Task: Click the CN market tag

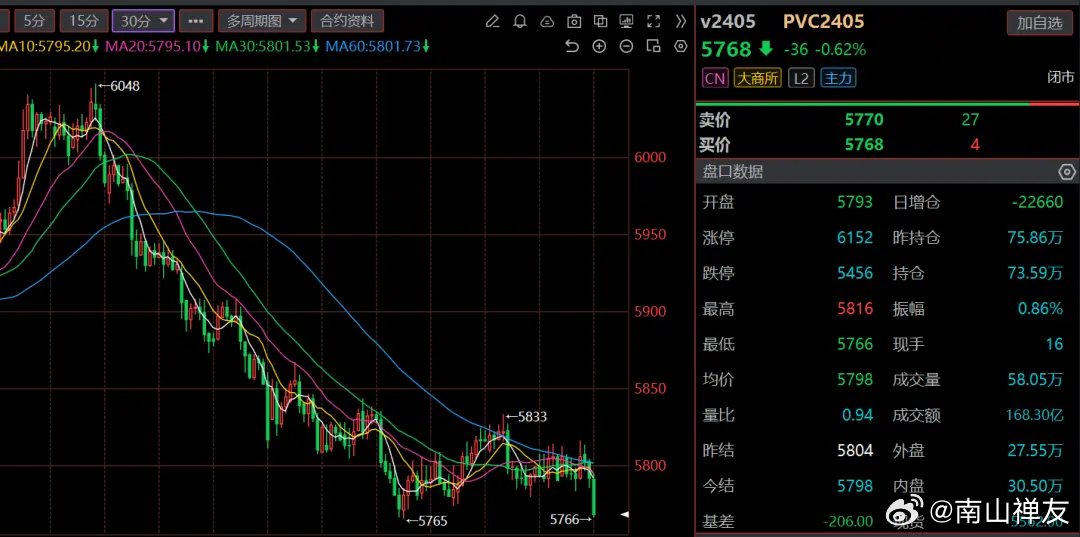Action: [x=716, y=78]
